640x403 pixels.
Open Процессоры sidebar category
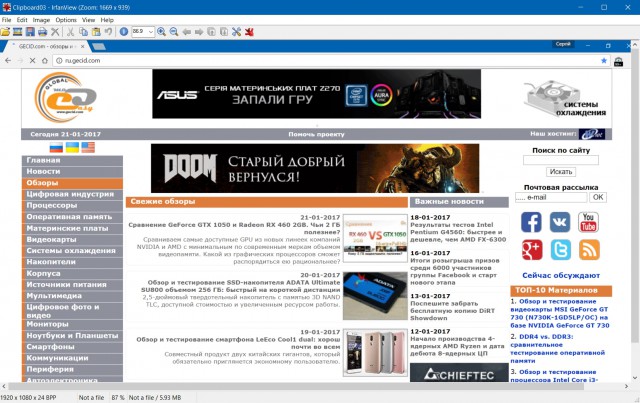72,205
